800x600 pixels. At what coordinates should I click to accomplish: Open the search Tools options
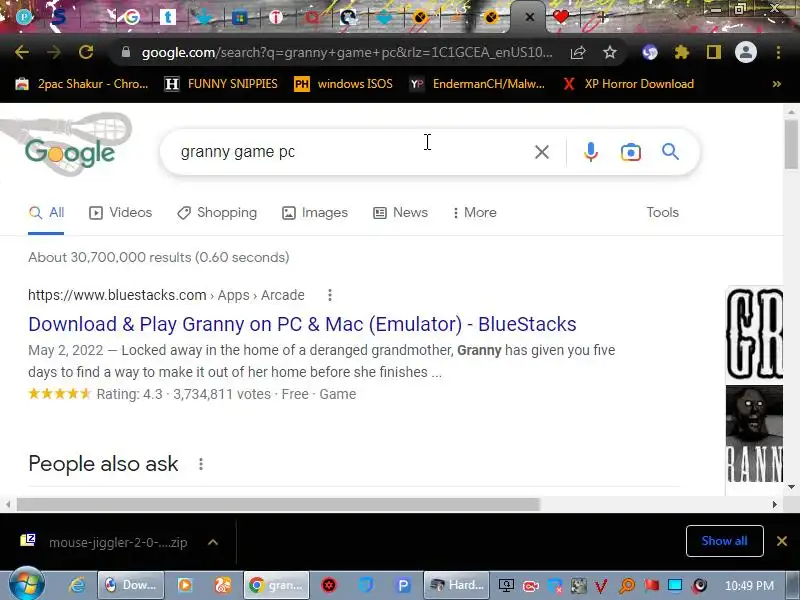tap(662, 212)
